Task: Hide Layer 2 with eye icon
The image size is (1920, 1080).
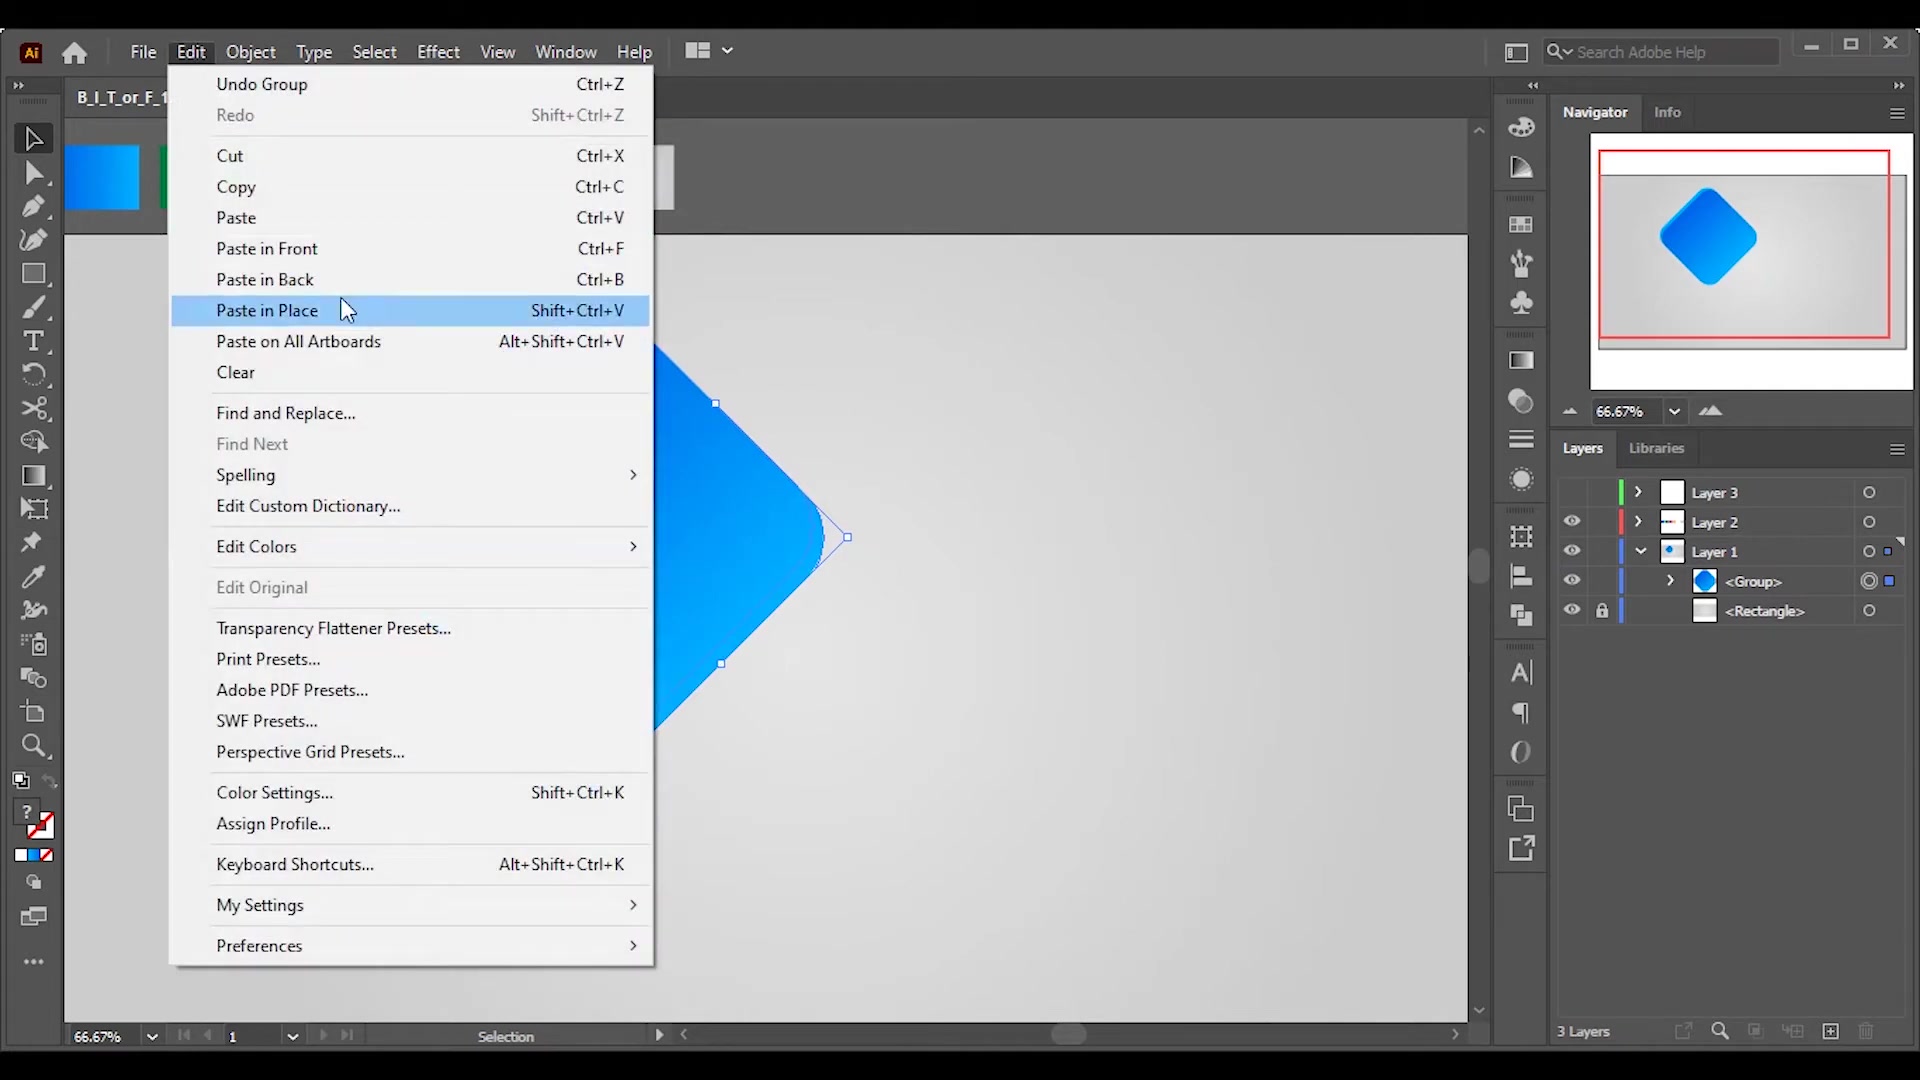Action: [1572, 522]
